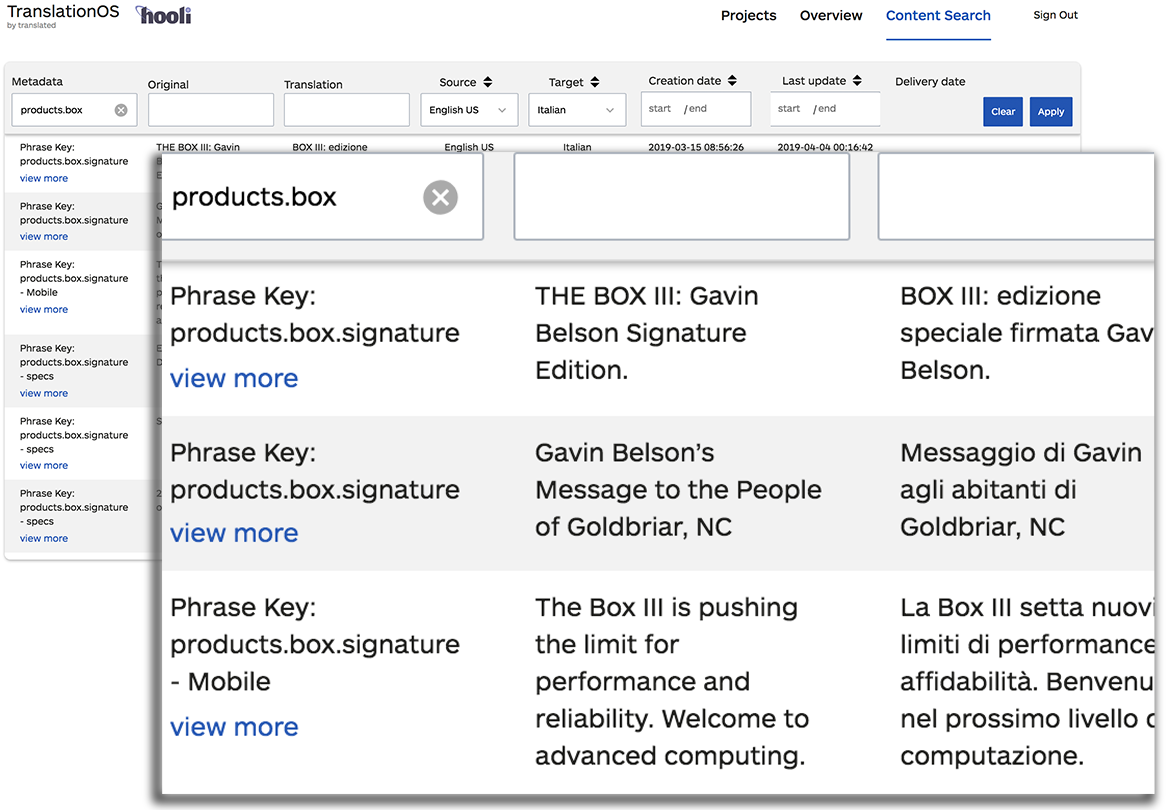
Task: Click the hooli logo
Action: [x=164, y=15]
